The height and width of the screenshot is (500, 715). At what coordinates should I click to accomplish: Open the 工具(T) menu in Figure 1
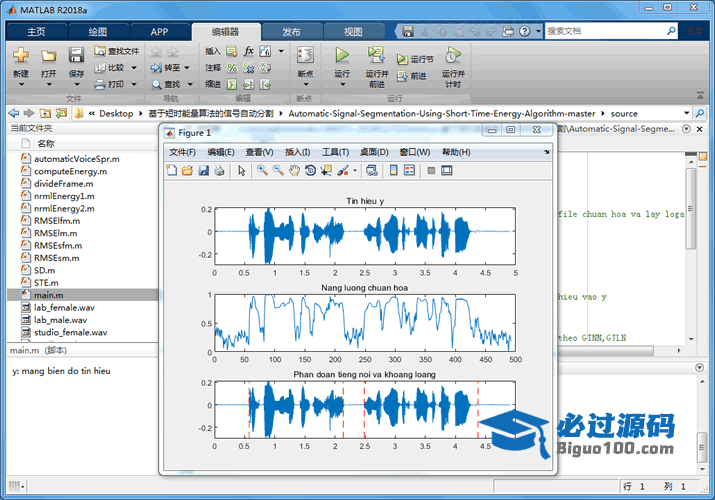336,152
